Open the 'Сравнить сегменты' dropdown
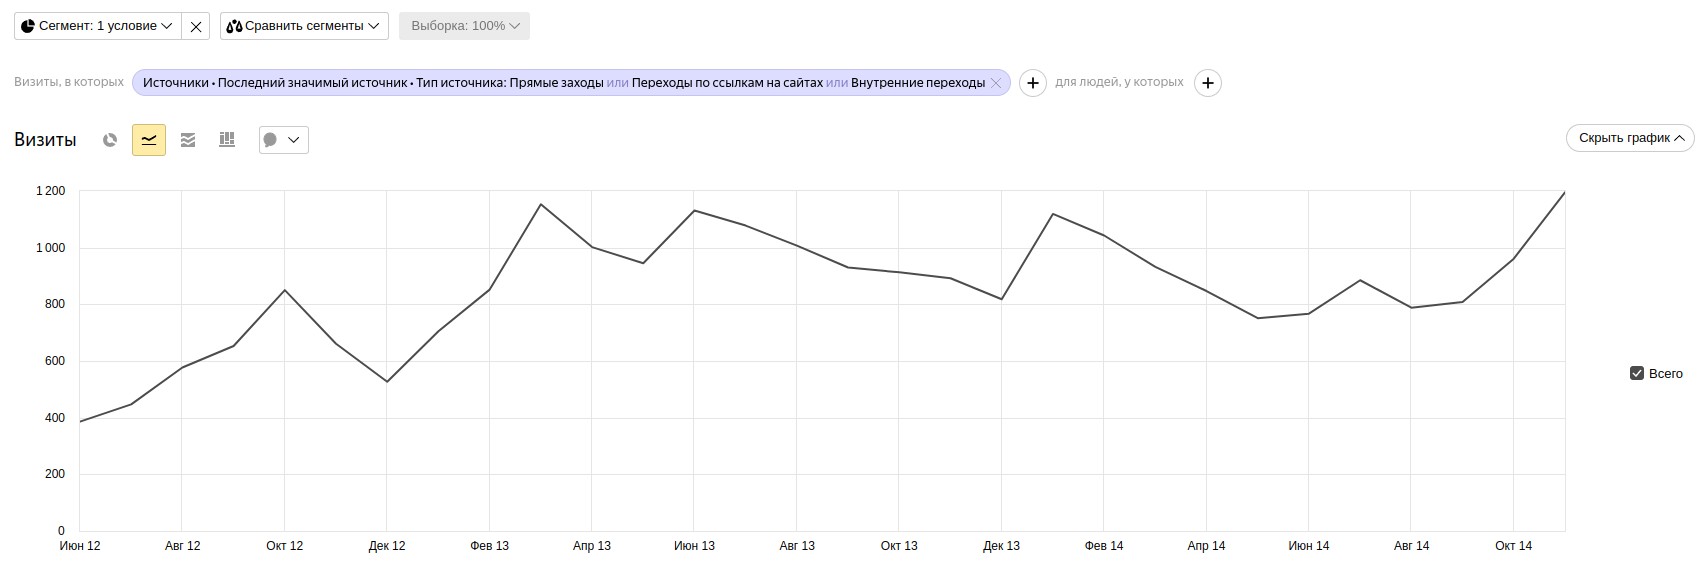 tap(304, 26)
